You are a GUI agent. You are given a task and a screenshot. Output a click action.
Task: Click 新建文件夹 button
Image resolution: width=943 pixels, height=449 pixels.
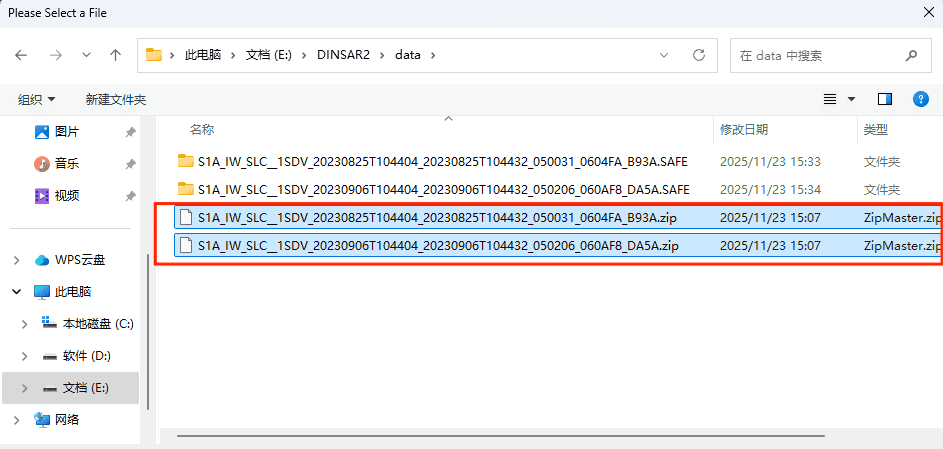click(x=116, y=100)
